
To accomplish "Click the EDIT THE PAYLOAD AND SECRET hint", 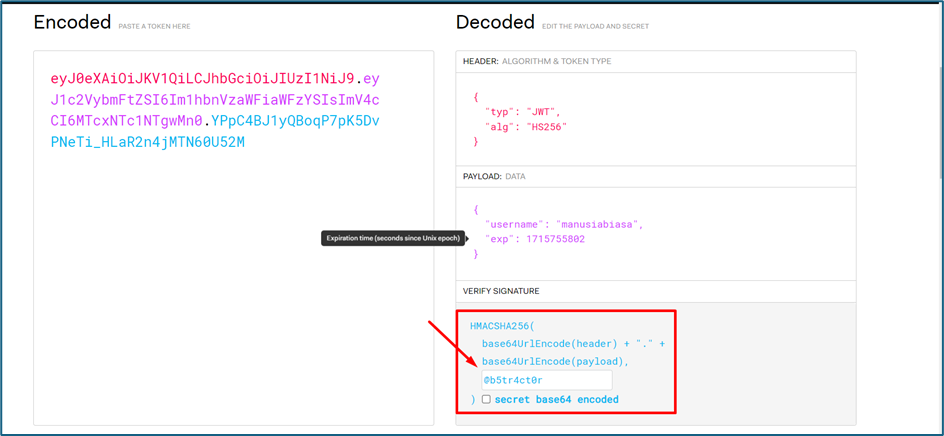I will coord(595,26).
